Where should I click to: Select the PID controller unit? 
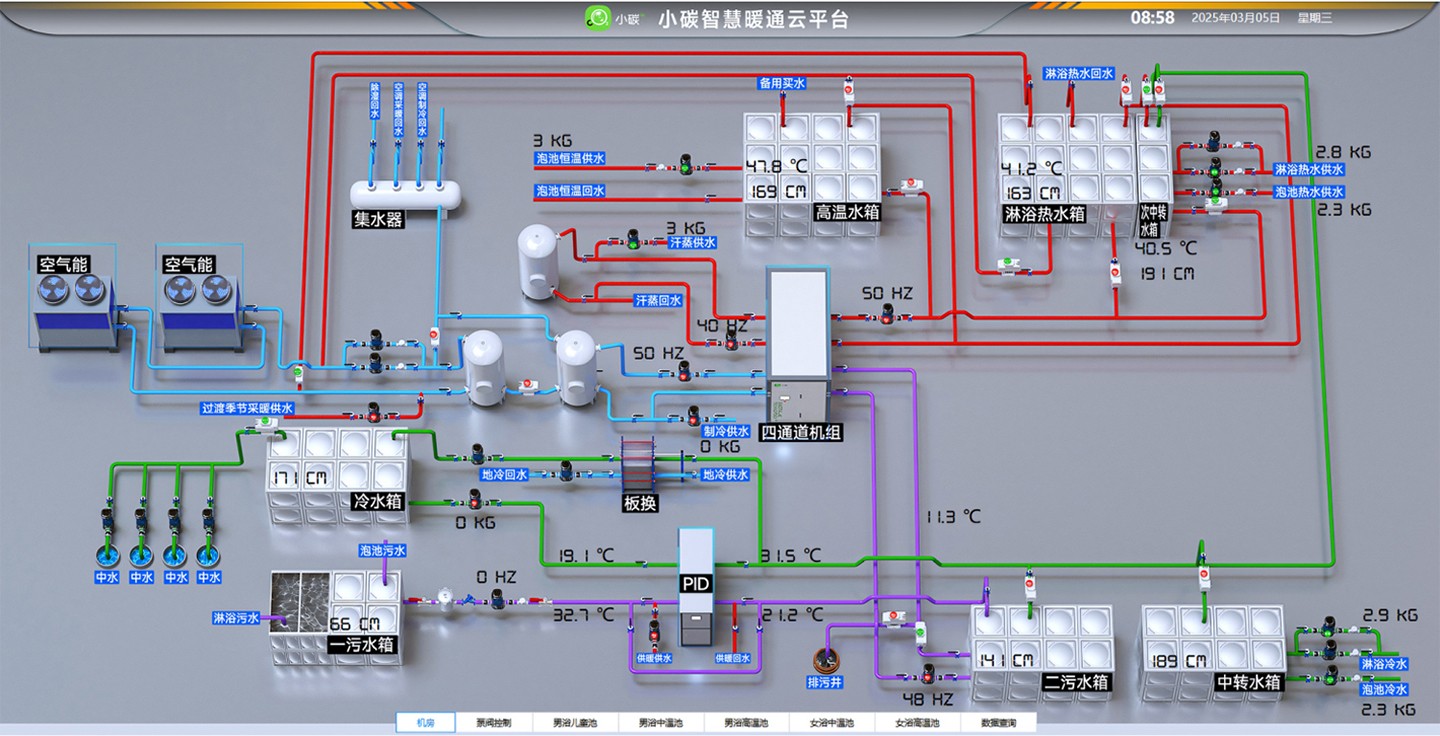click(696, 585)
